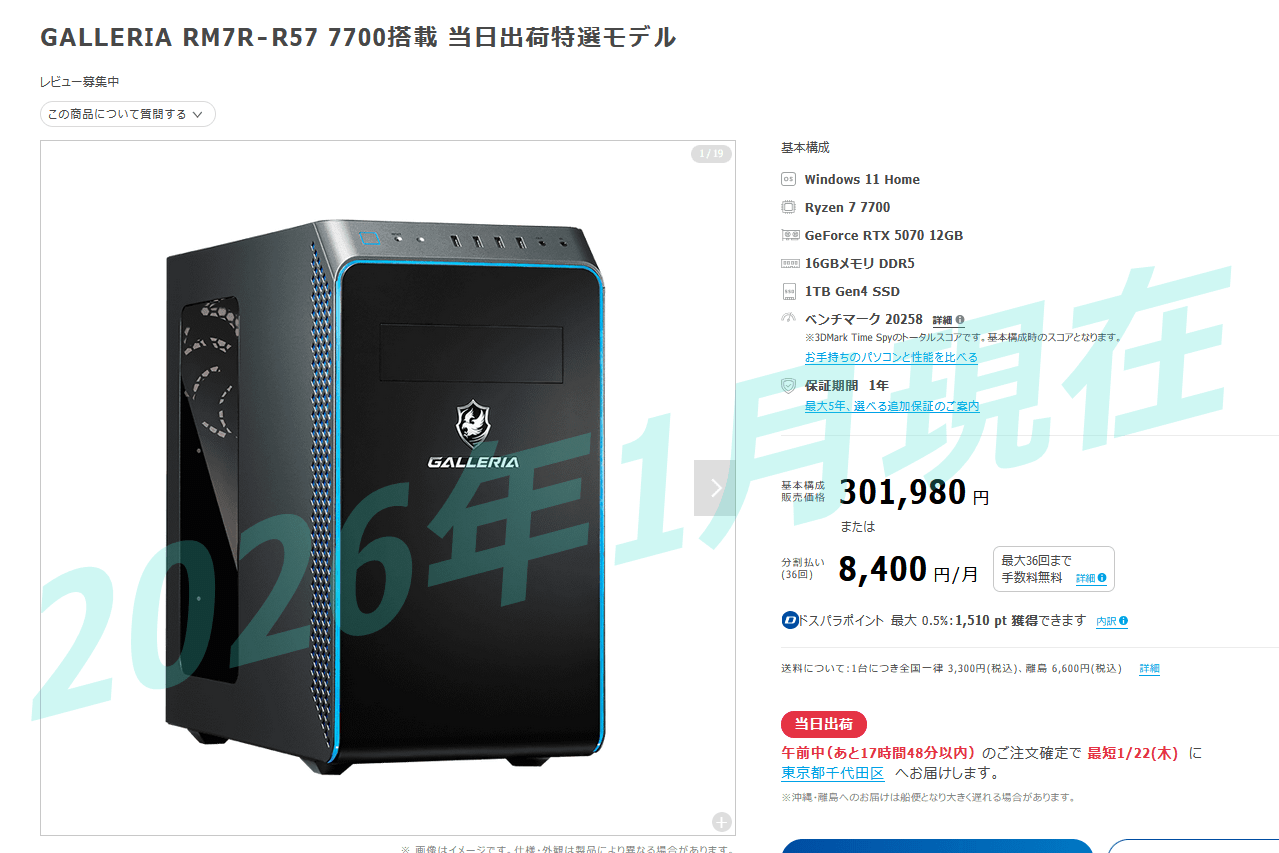This screenshot has width=1279, height=853.
Task: Click the warranty shield icon
Action: click(x=788, y=385)
